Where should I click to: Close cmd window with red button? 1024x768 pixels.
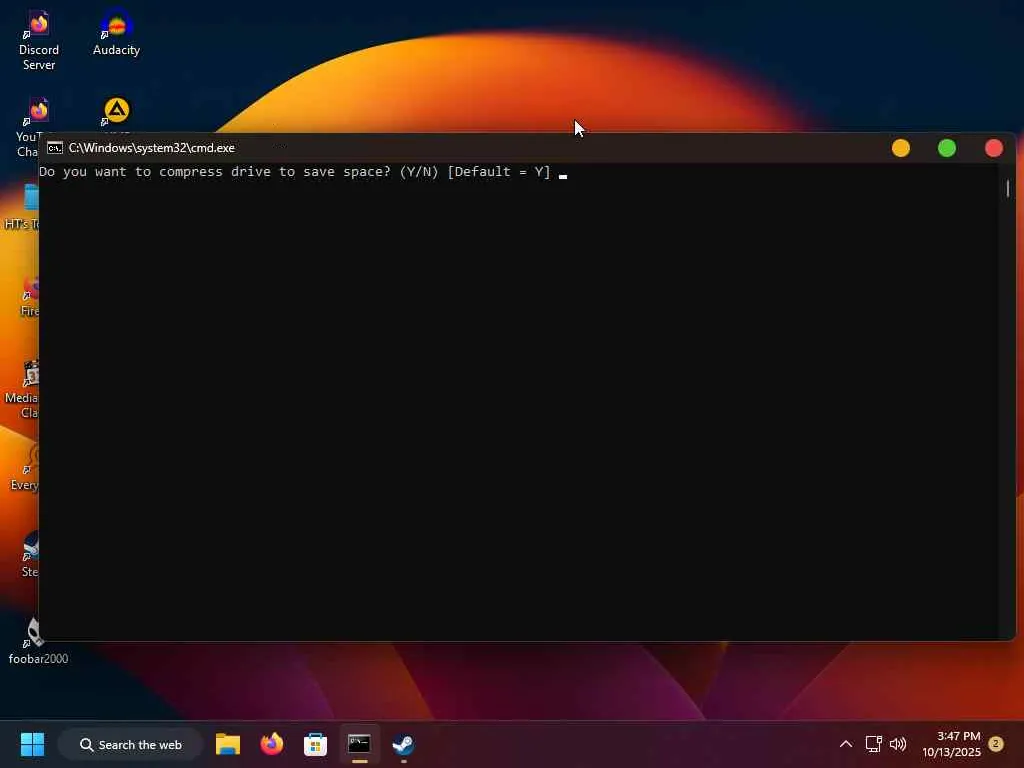click(x=993, y=148)
